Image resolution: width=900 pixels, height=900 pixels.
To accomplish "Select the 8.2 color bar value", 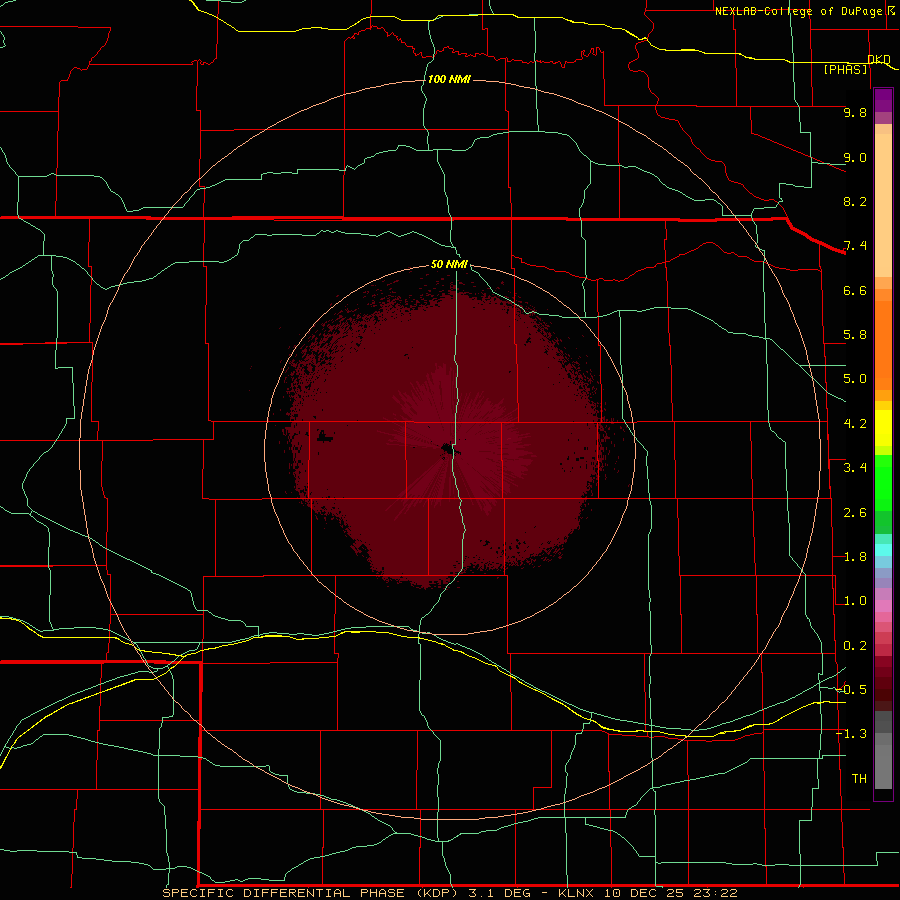I will (855, 201).
